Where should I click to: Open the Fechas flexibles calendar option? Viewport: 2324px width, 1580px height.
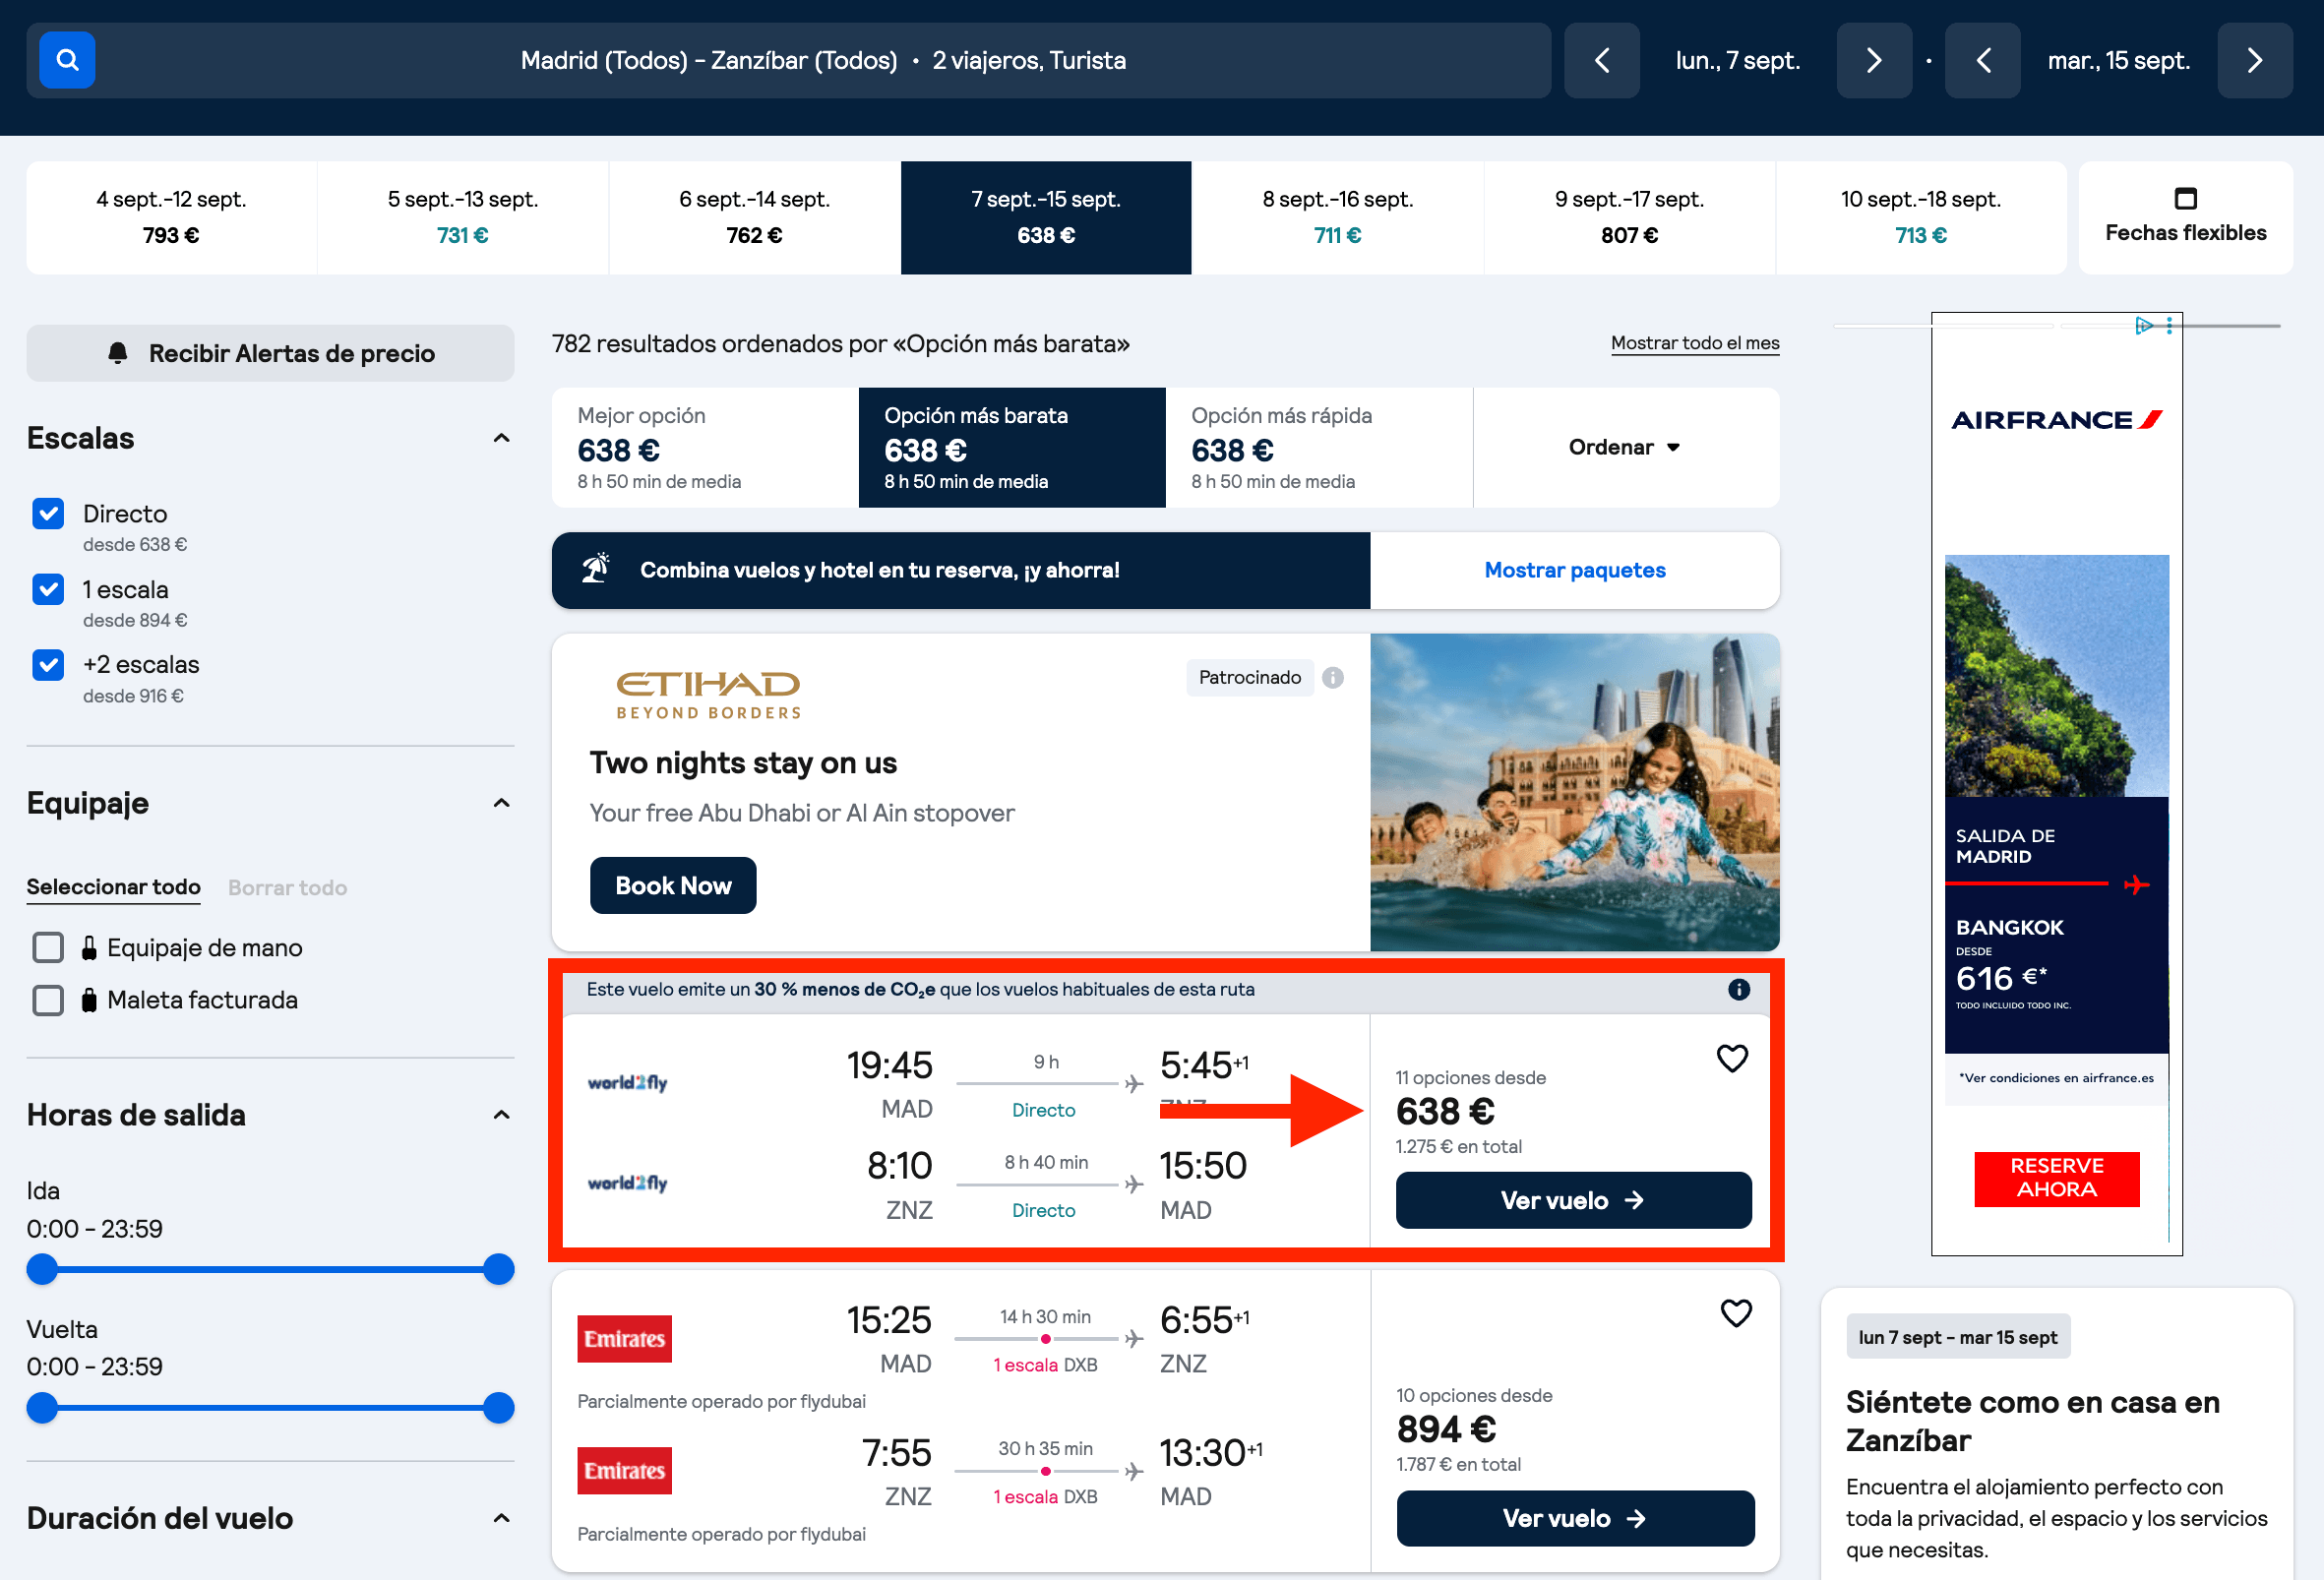pos(2185,217)
